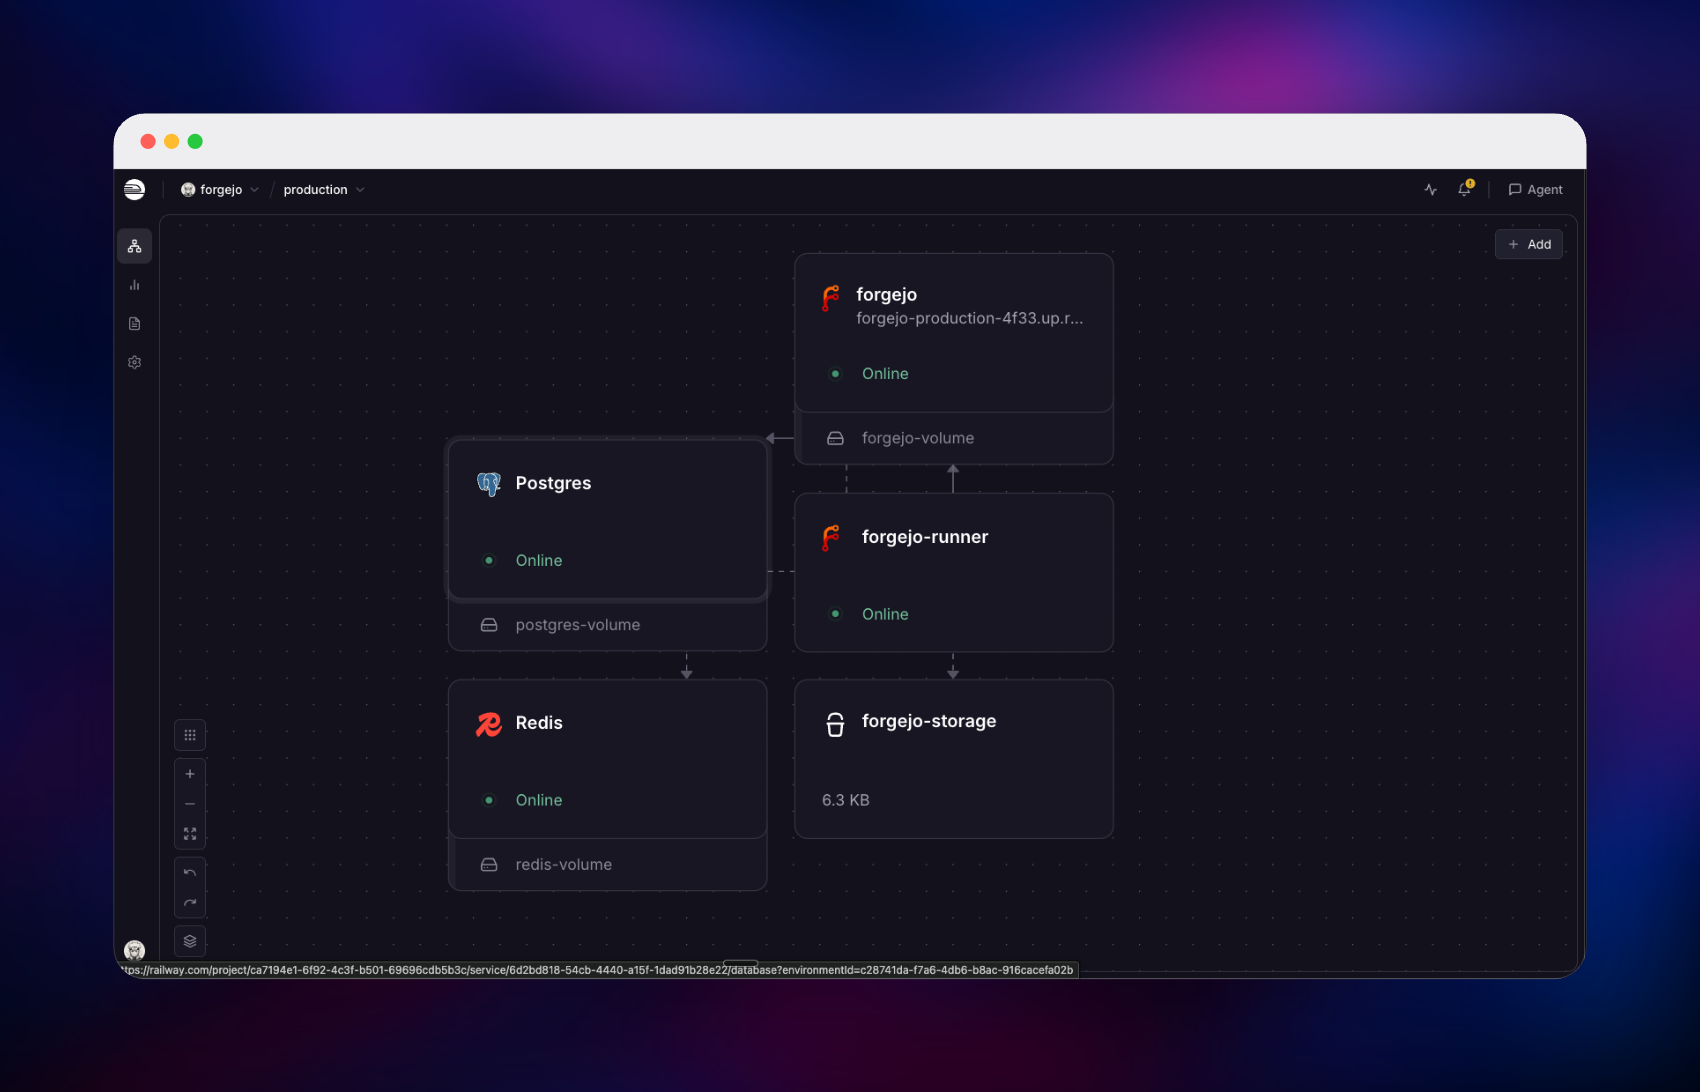The height and width of the screenshot is (1092, 1700).
Task: Select the architecture view sidebar icon
Action: (x=135, y=246)
